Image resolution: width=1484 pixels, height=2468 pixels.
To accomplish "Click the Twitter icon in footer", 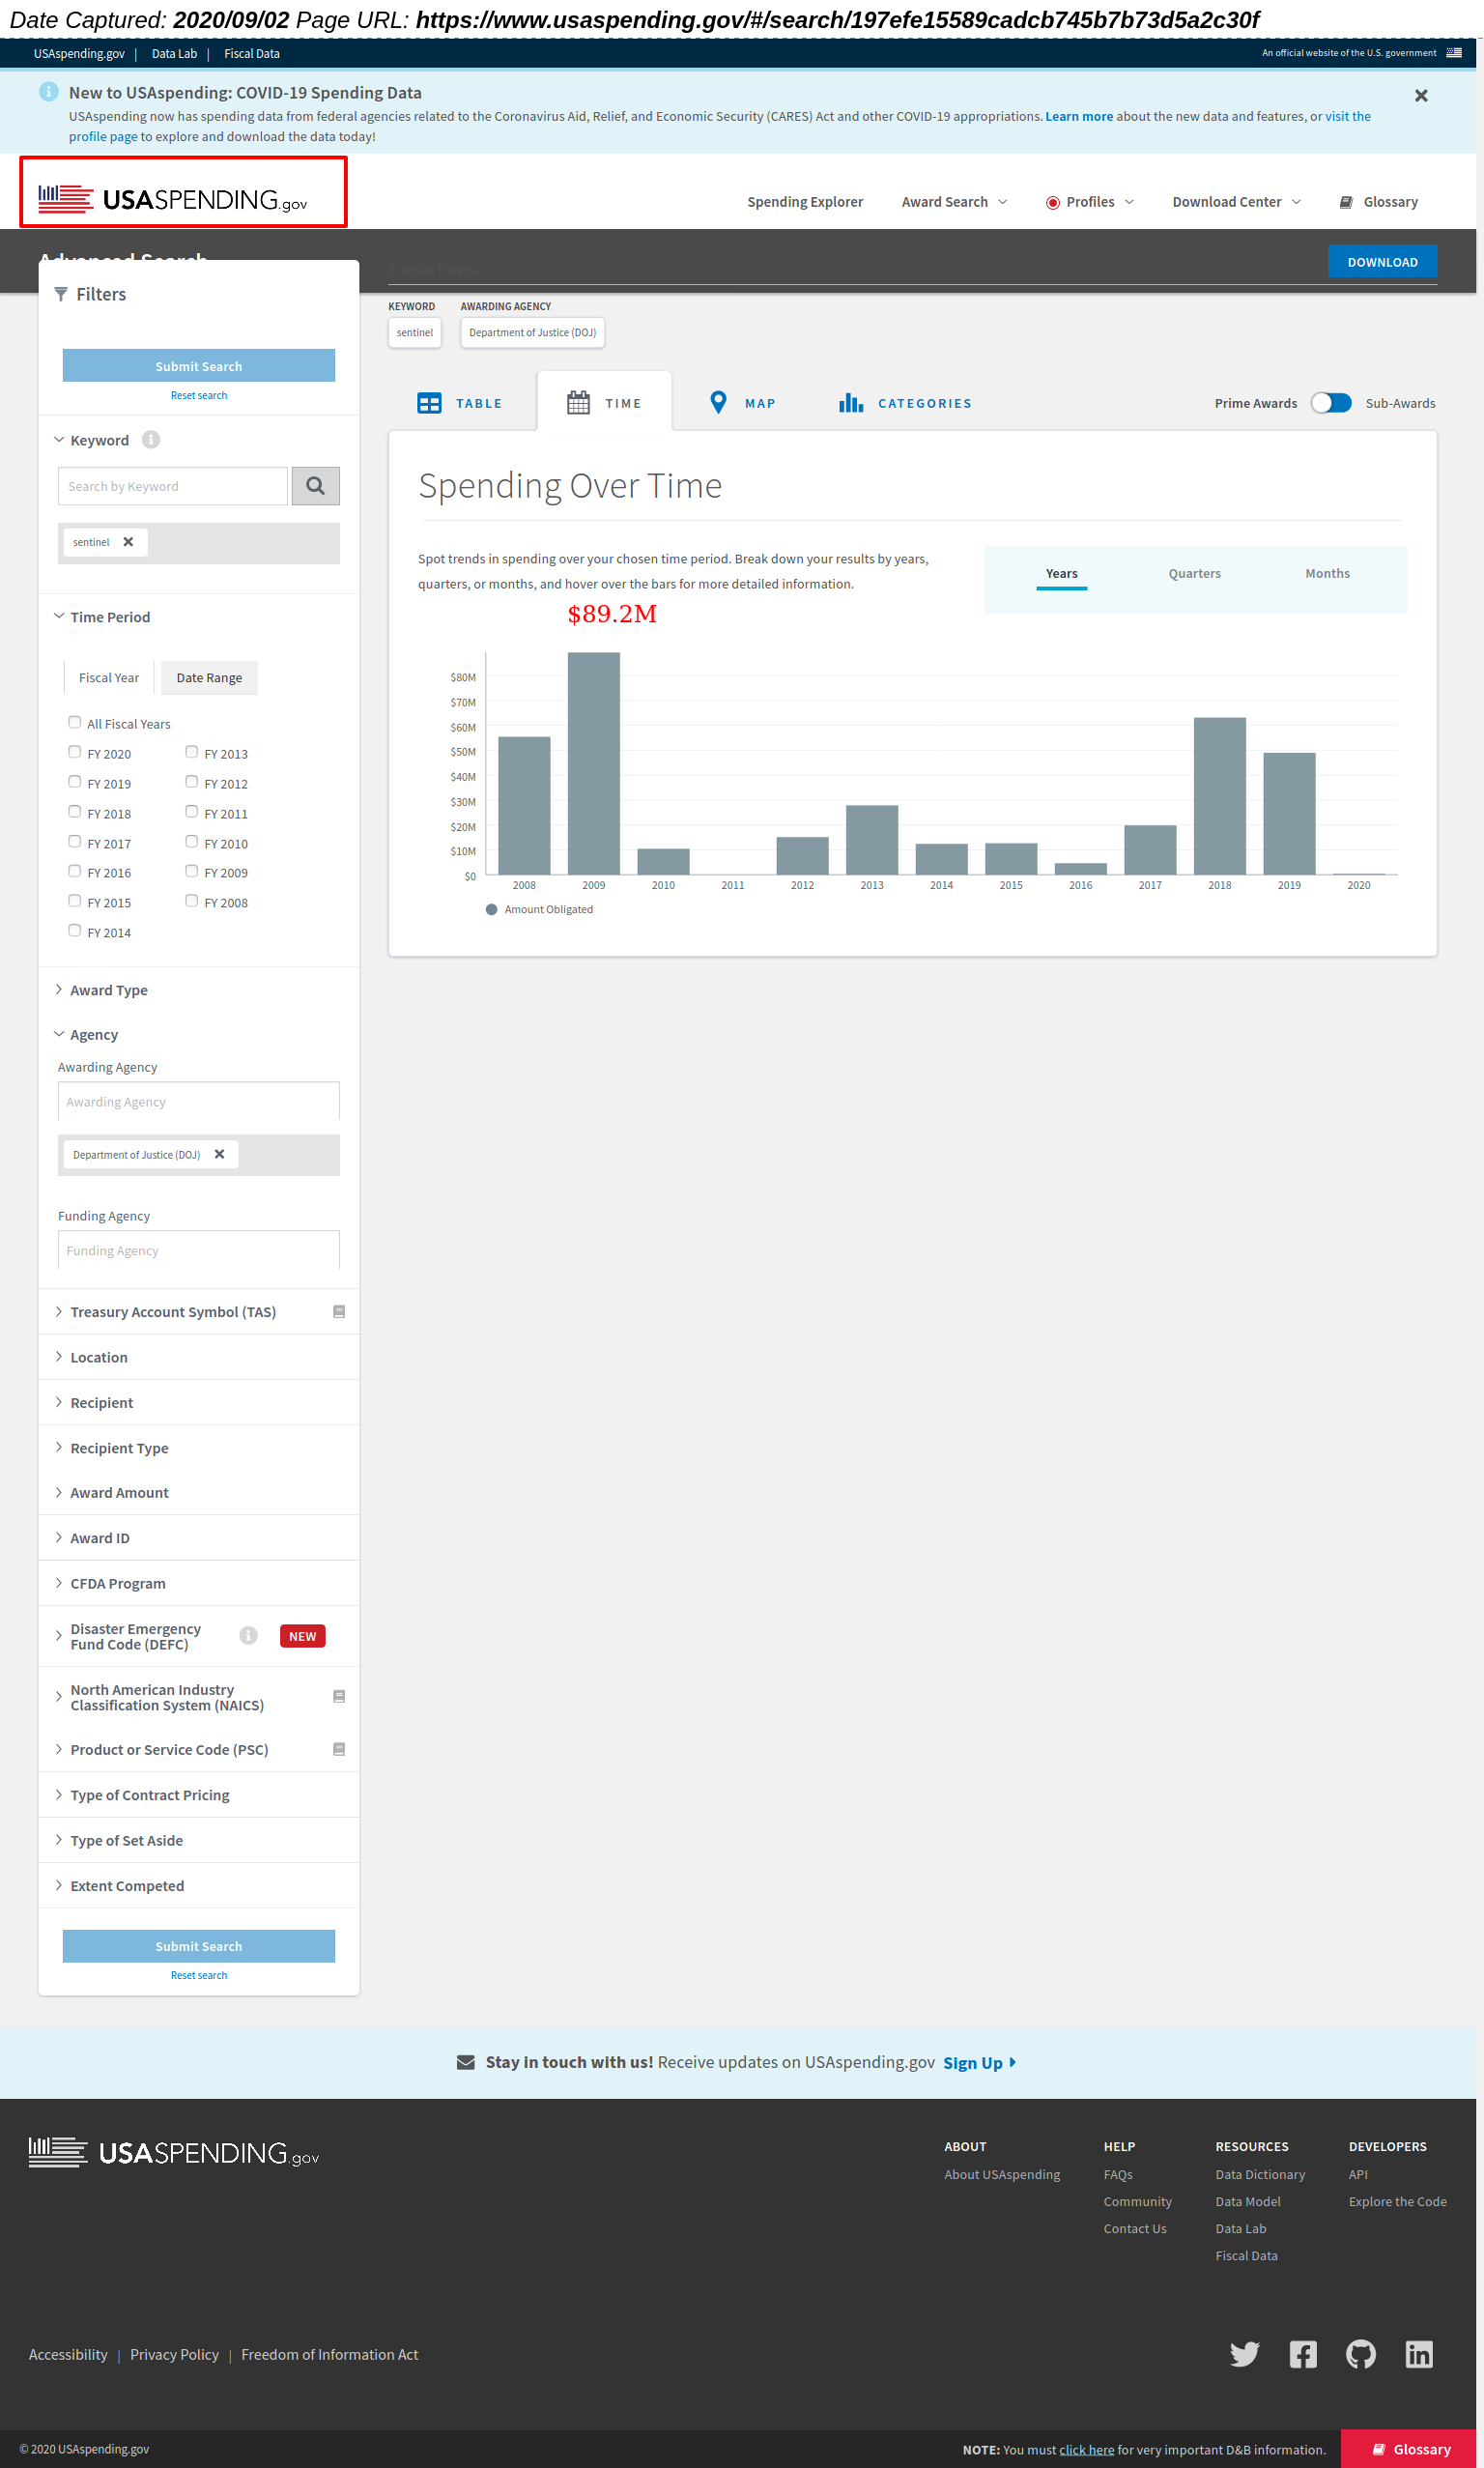I will tap(1244, 2354).
